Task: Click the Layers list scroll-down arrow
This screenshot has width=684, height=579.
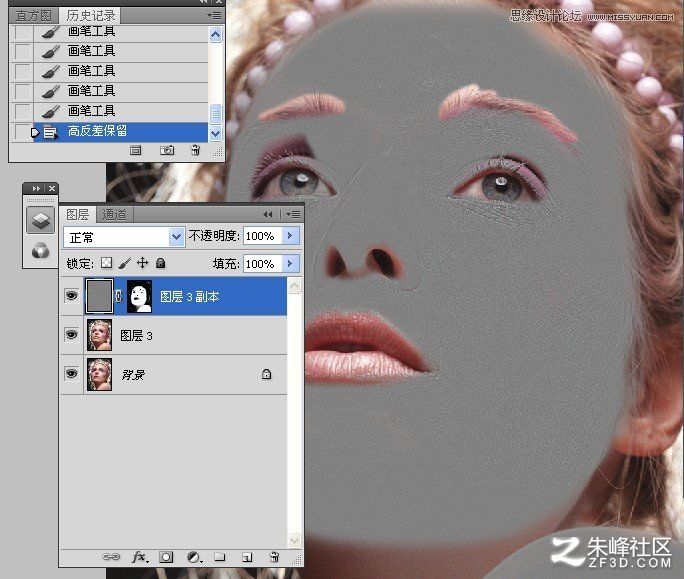Action: (x=295, y=541)
